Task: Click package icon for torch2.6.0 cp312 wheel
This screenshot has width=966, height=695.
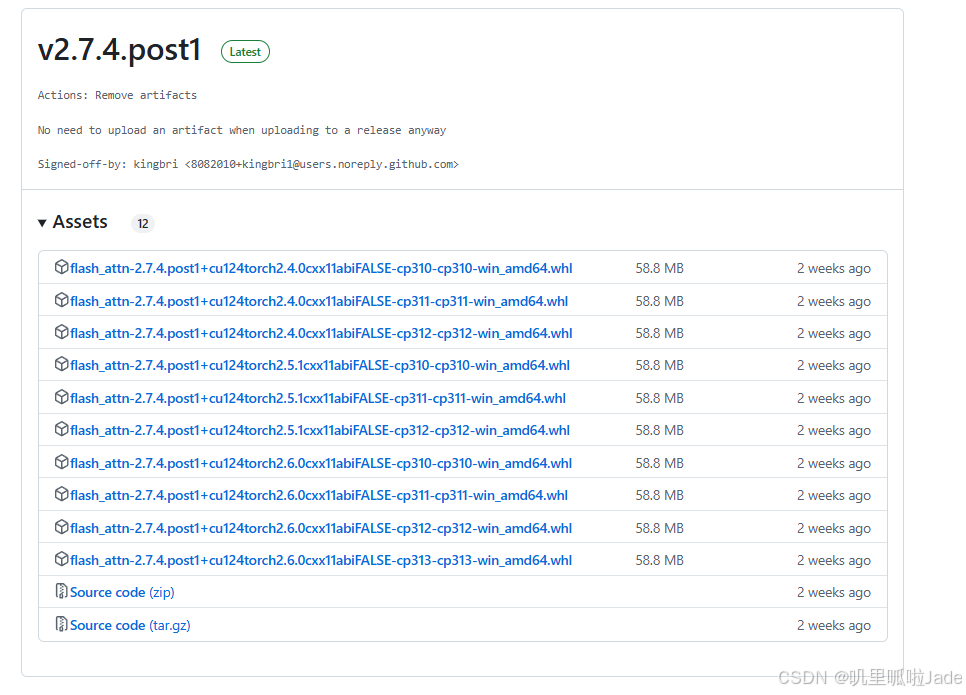Action: tap(61, 527)
